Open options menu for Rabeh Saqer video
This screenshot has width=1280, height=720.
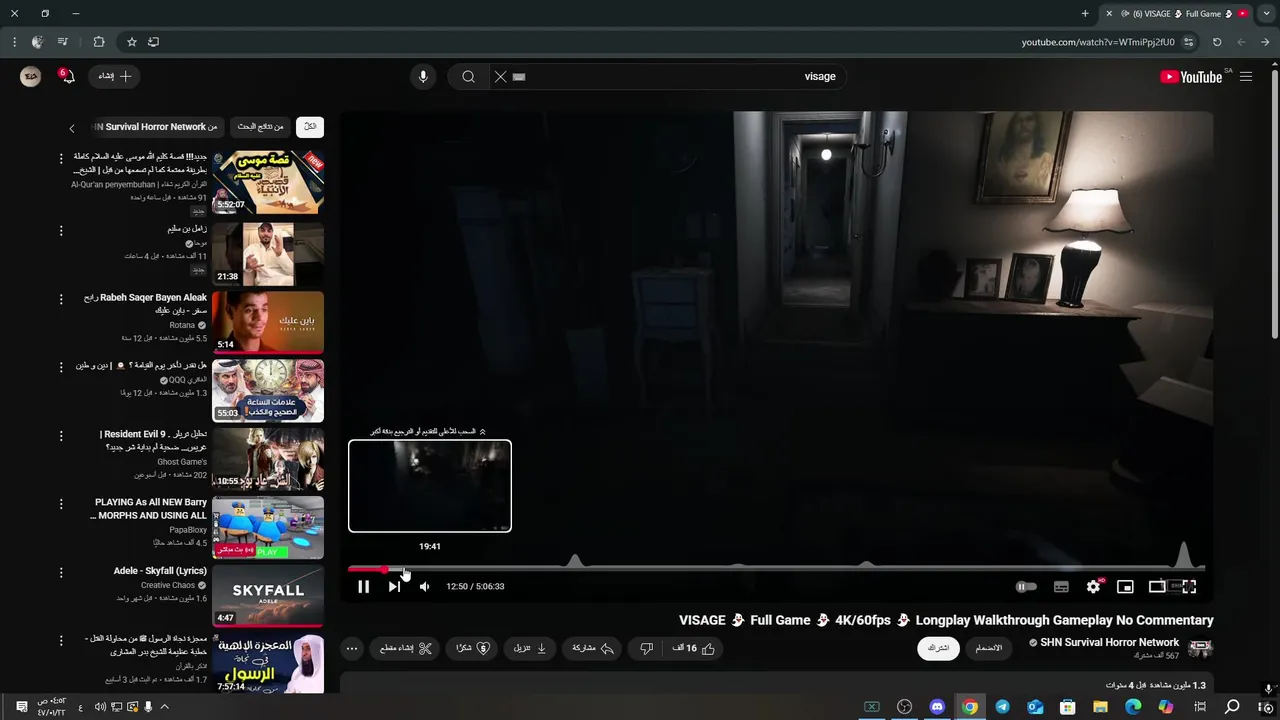point(61,299)
